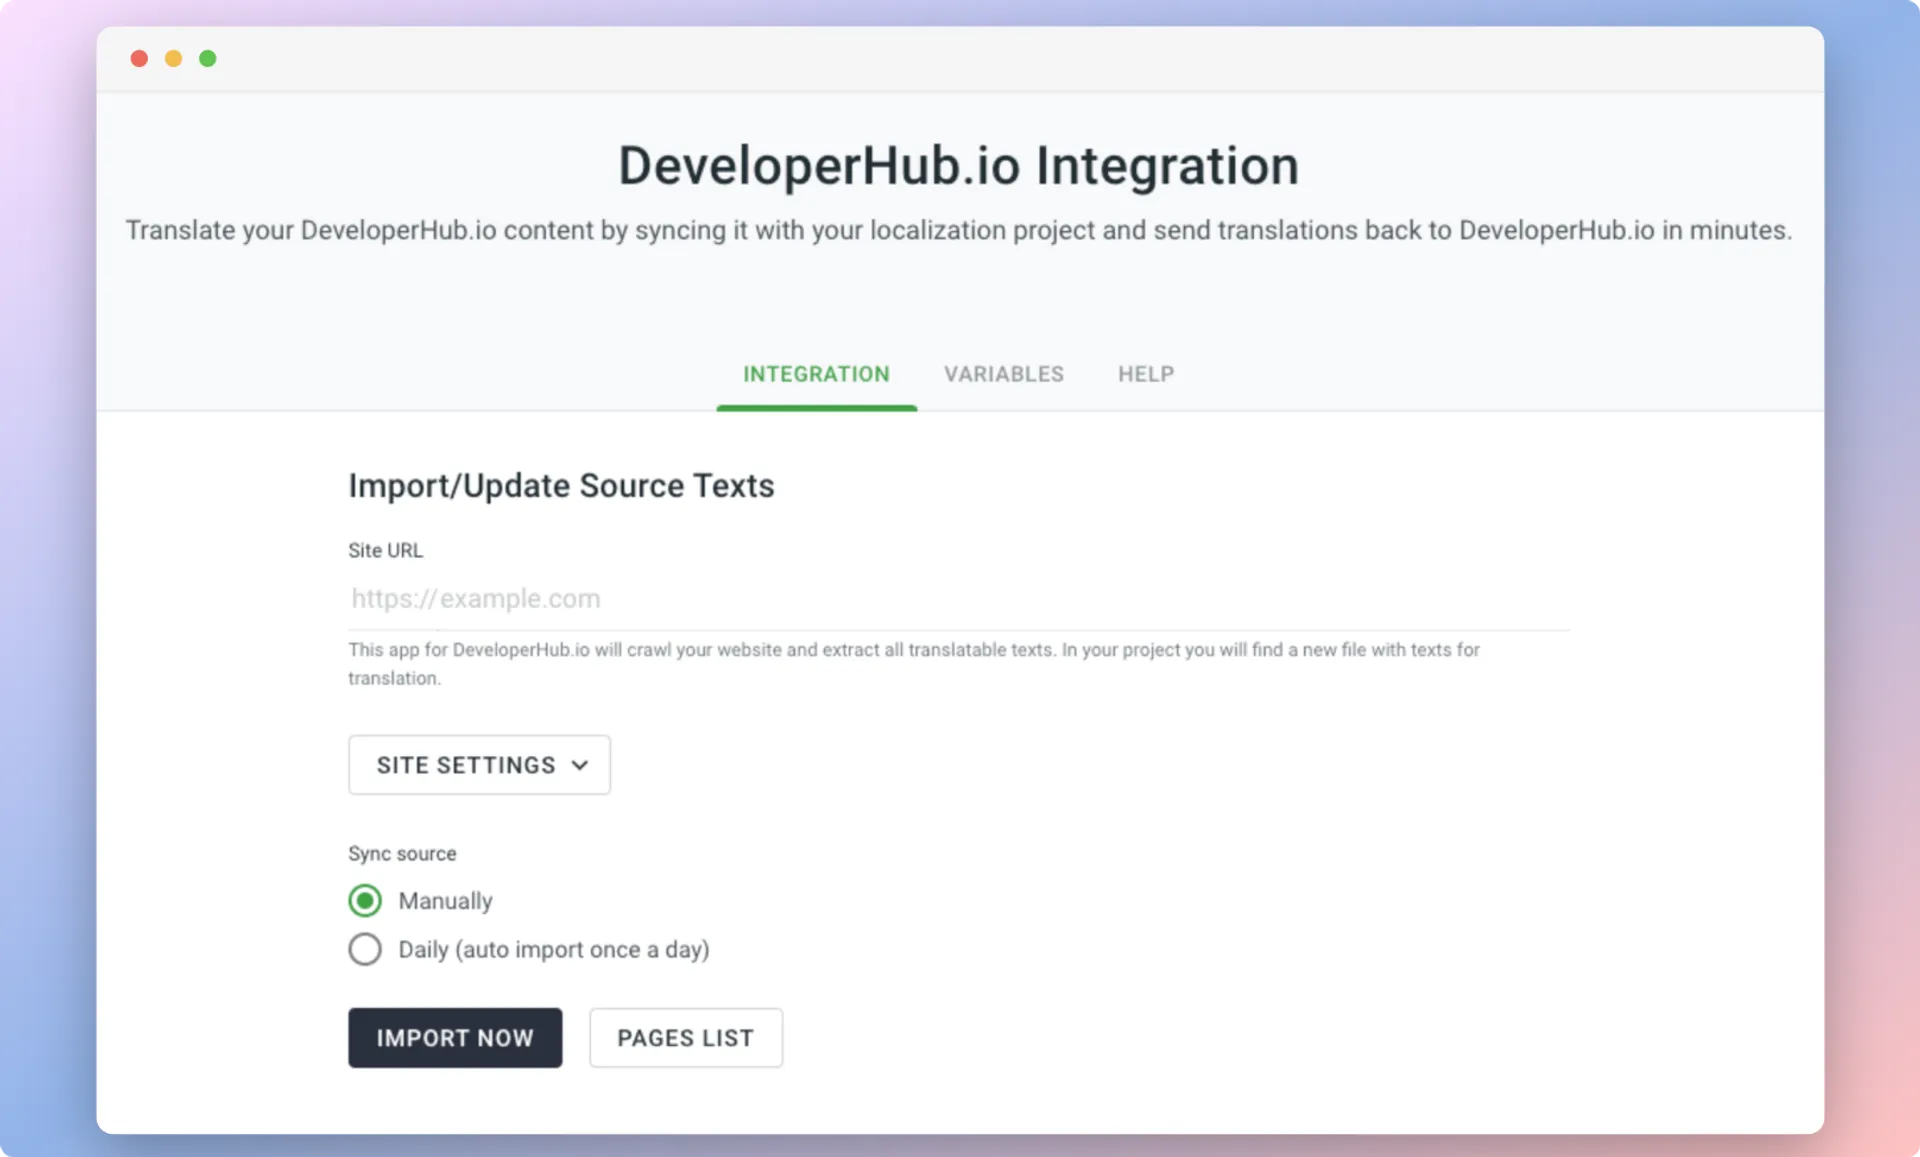Click the Sync source label

(402, 854)
